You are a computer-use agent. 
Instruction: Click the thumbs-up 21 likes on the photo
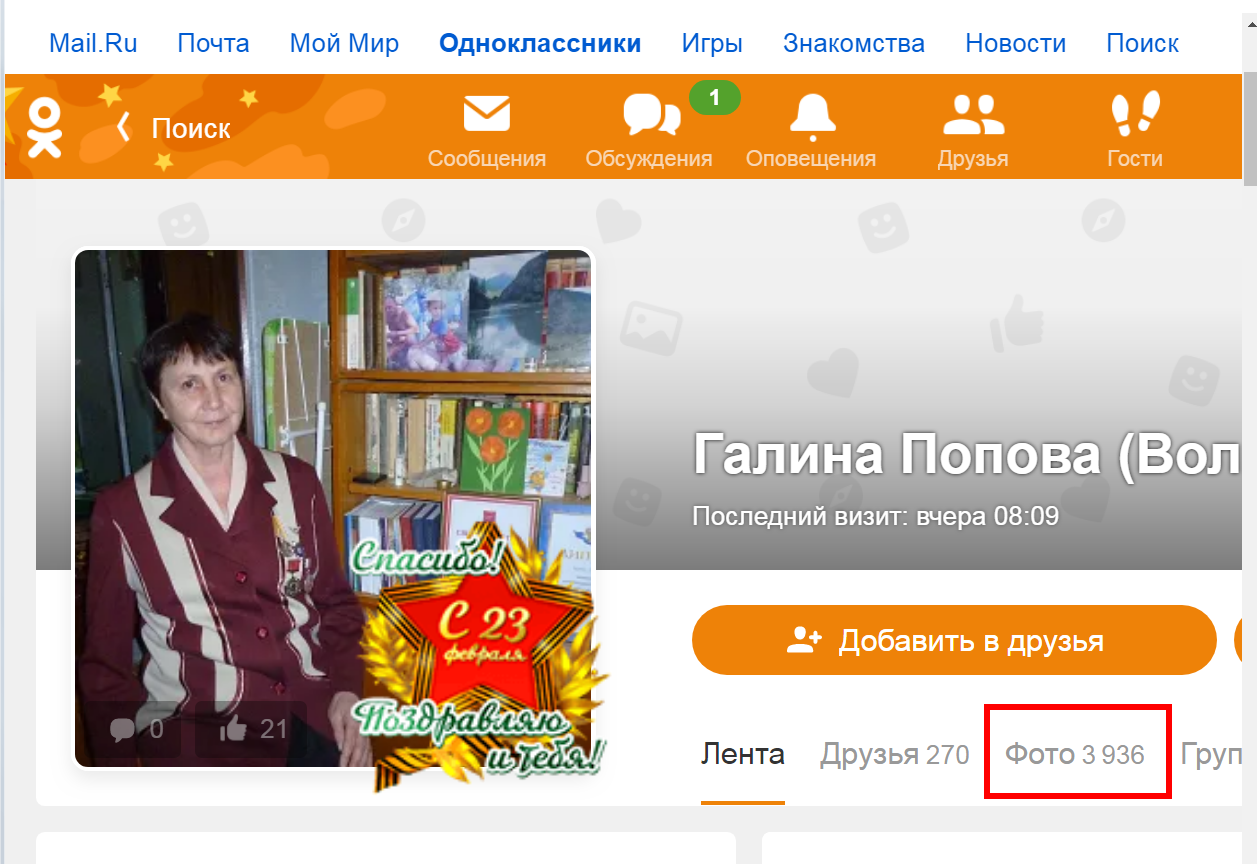pos(254,729)
